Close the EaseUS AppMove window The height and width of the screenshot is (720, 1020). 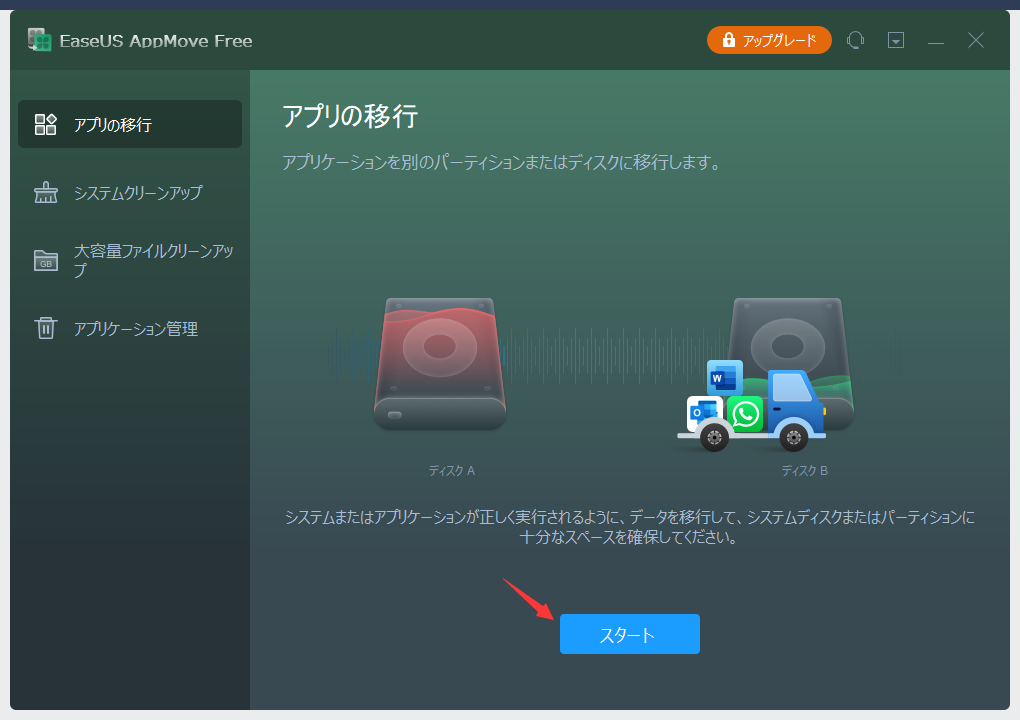[976, 40]
